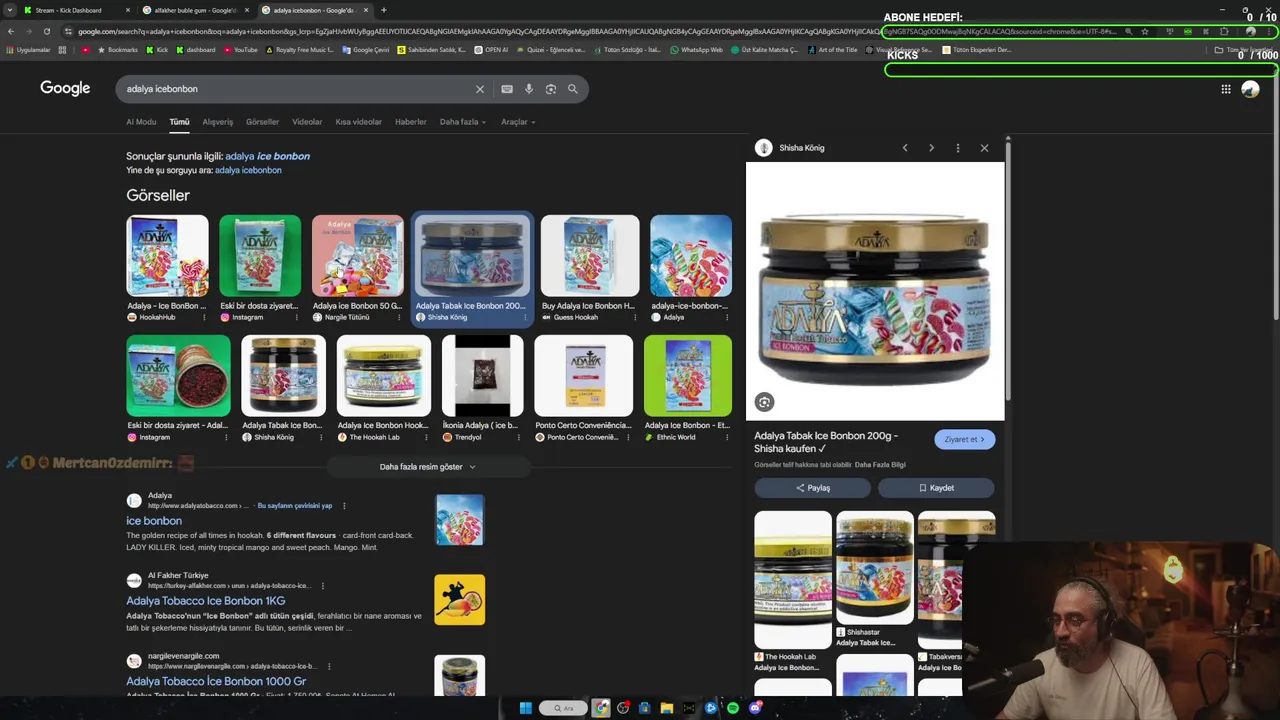The image size is (1280, 720).
Task: Open more options for nargilevenargile.com result
Action: 328,666
